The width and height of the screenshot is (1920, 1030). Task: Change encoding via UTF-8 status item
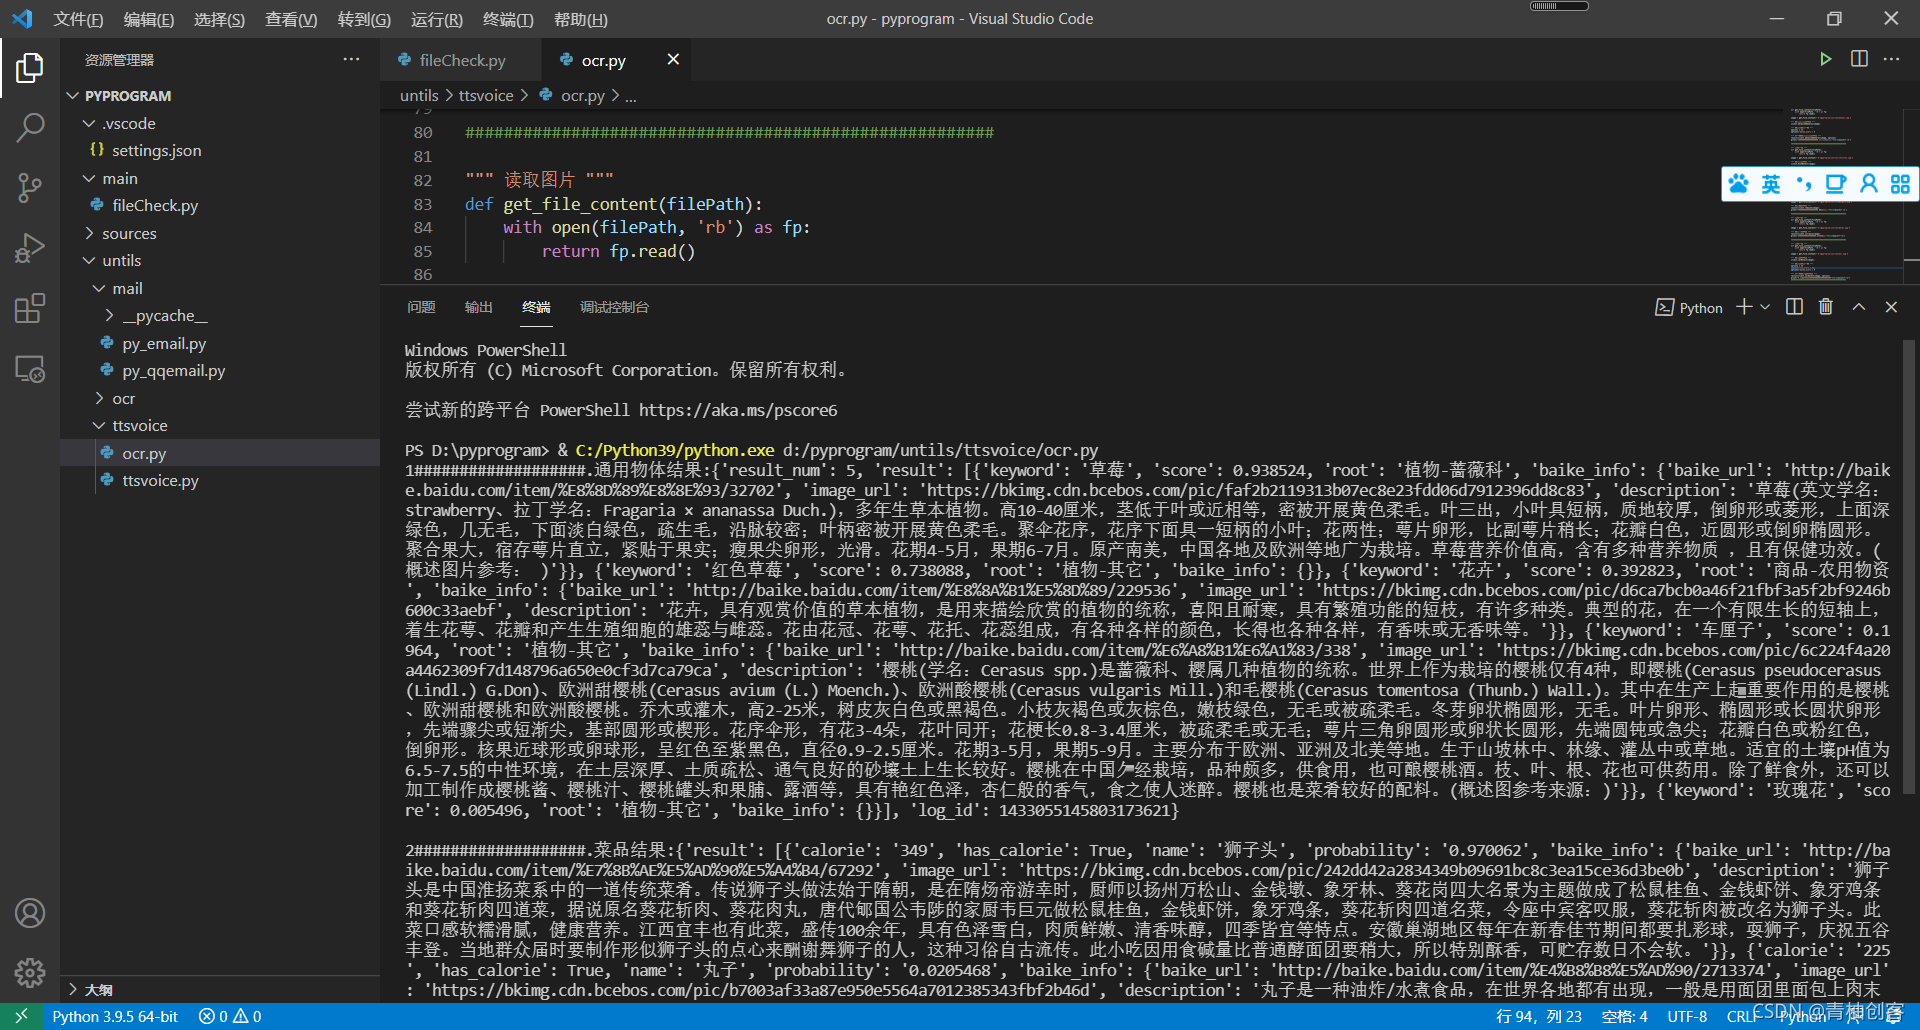pyautogui.click(x=1687, y=1016)
